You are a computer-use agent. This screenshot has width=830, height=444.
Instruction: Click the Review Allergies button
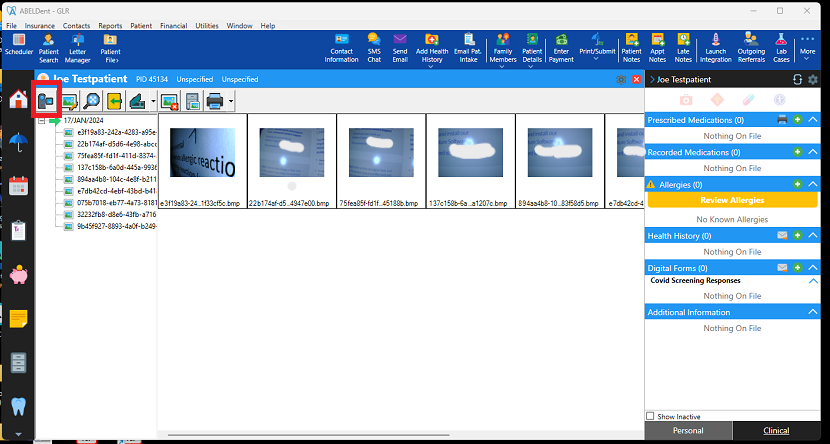pos(732,200)
